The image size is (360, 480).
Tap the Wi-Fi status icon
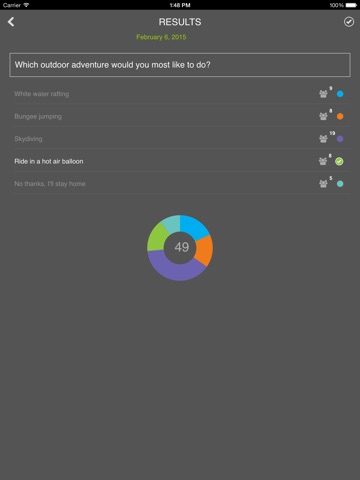tap(26, 5)
